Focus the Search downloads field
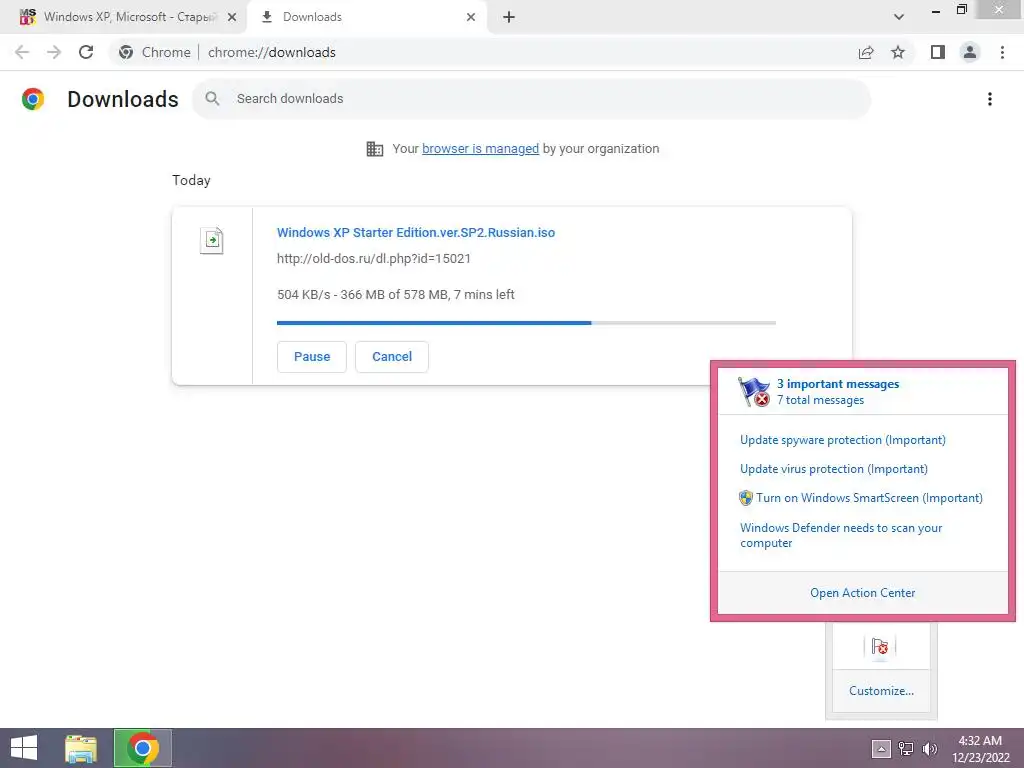 tap(532, 99)
